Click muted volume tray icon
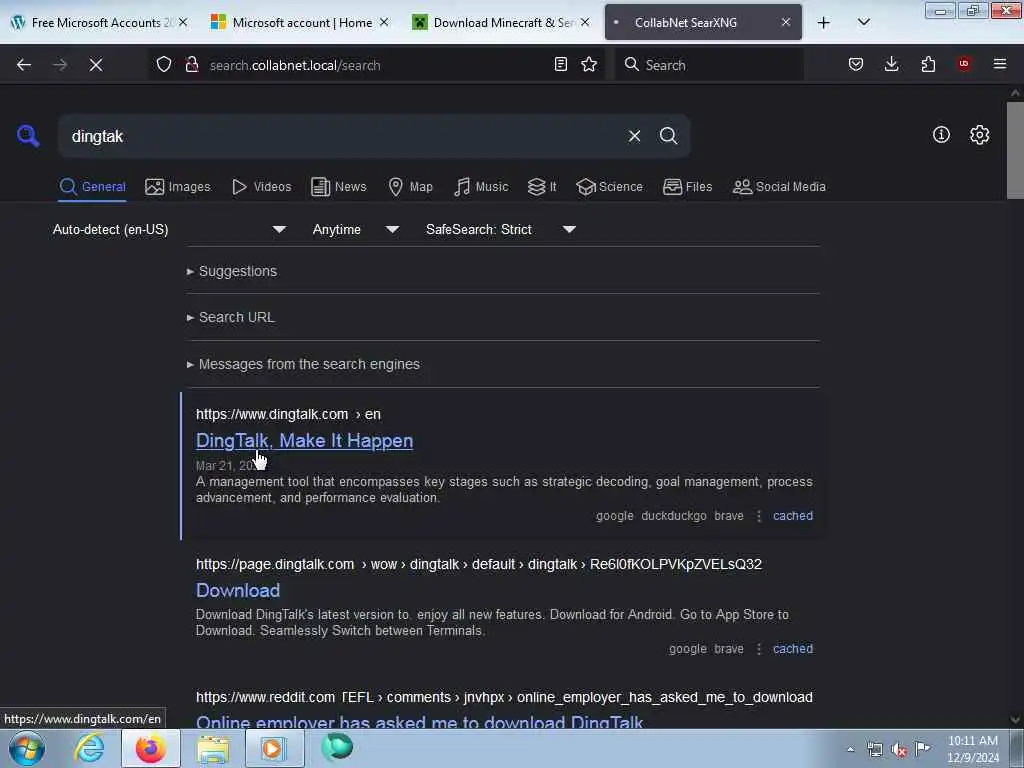This screenshot has height=768, width=1024. [x=899, y=750]
